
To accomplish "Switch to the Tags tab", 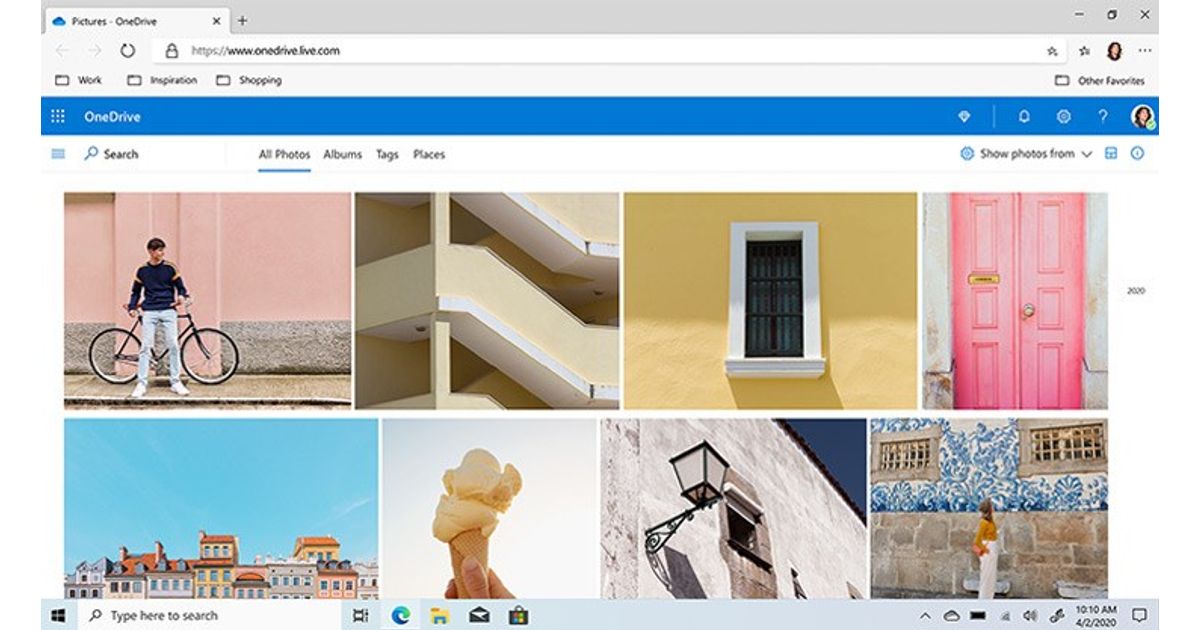I will [x=387, y=155].
